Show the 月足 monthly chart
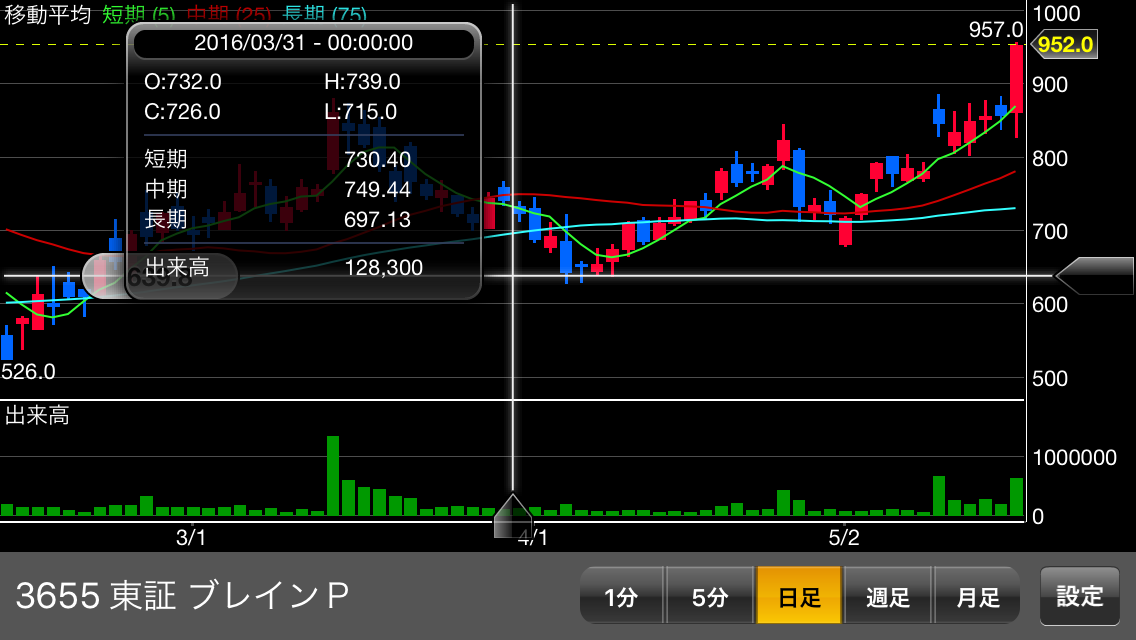The height and width of the screenshot is (640, 1136). [x=977, y=597]
